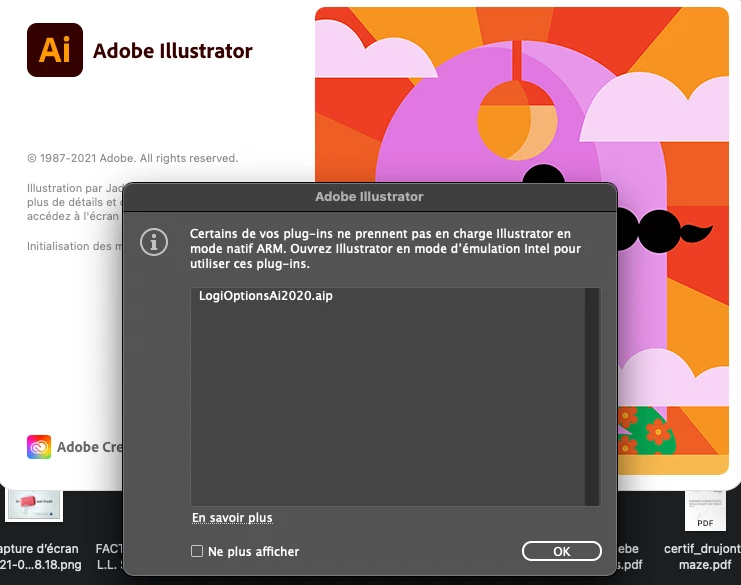Click the Adobe Illustrator Ai logo icon
Viewport: 741px width, 585px height.
[55, 50]
